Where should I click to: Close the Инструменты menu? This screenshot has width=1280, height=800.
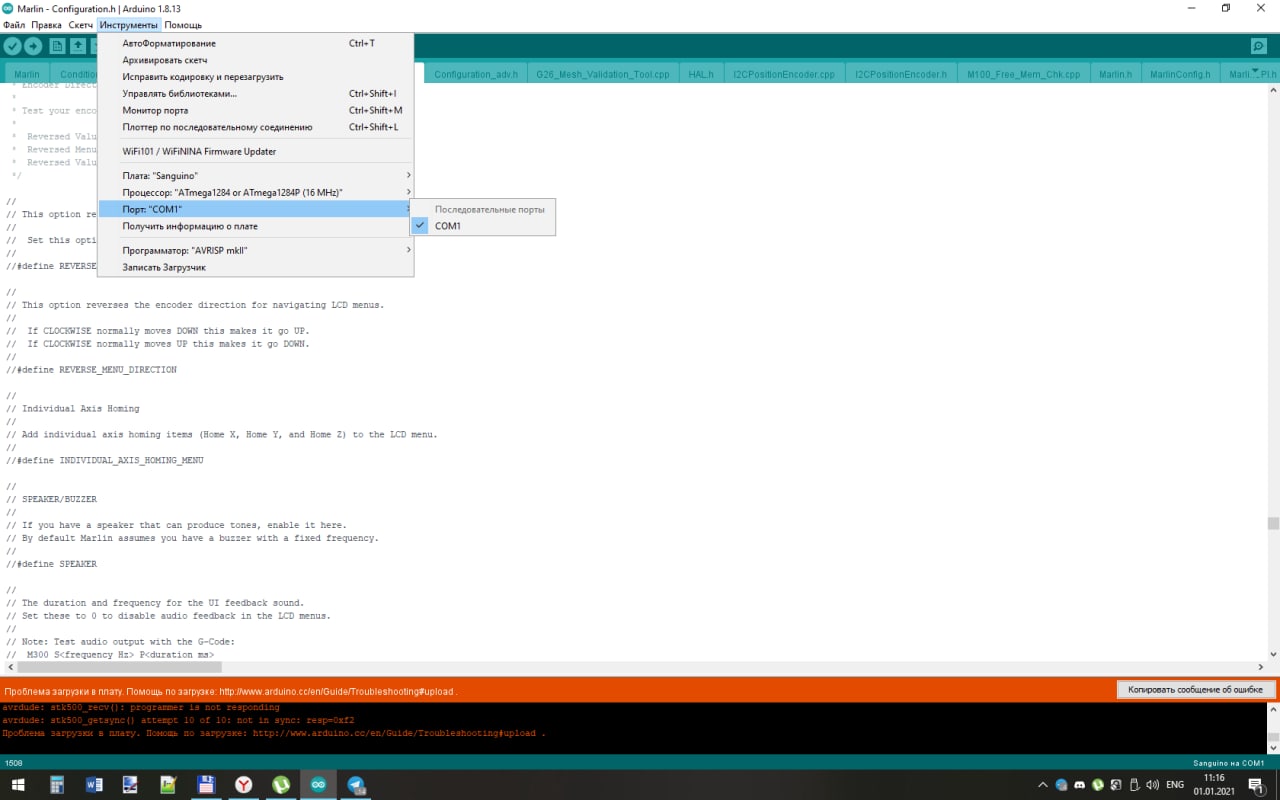point(129,24)
